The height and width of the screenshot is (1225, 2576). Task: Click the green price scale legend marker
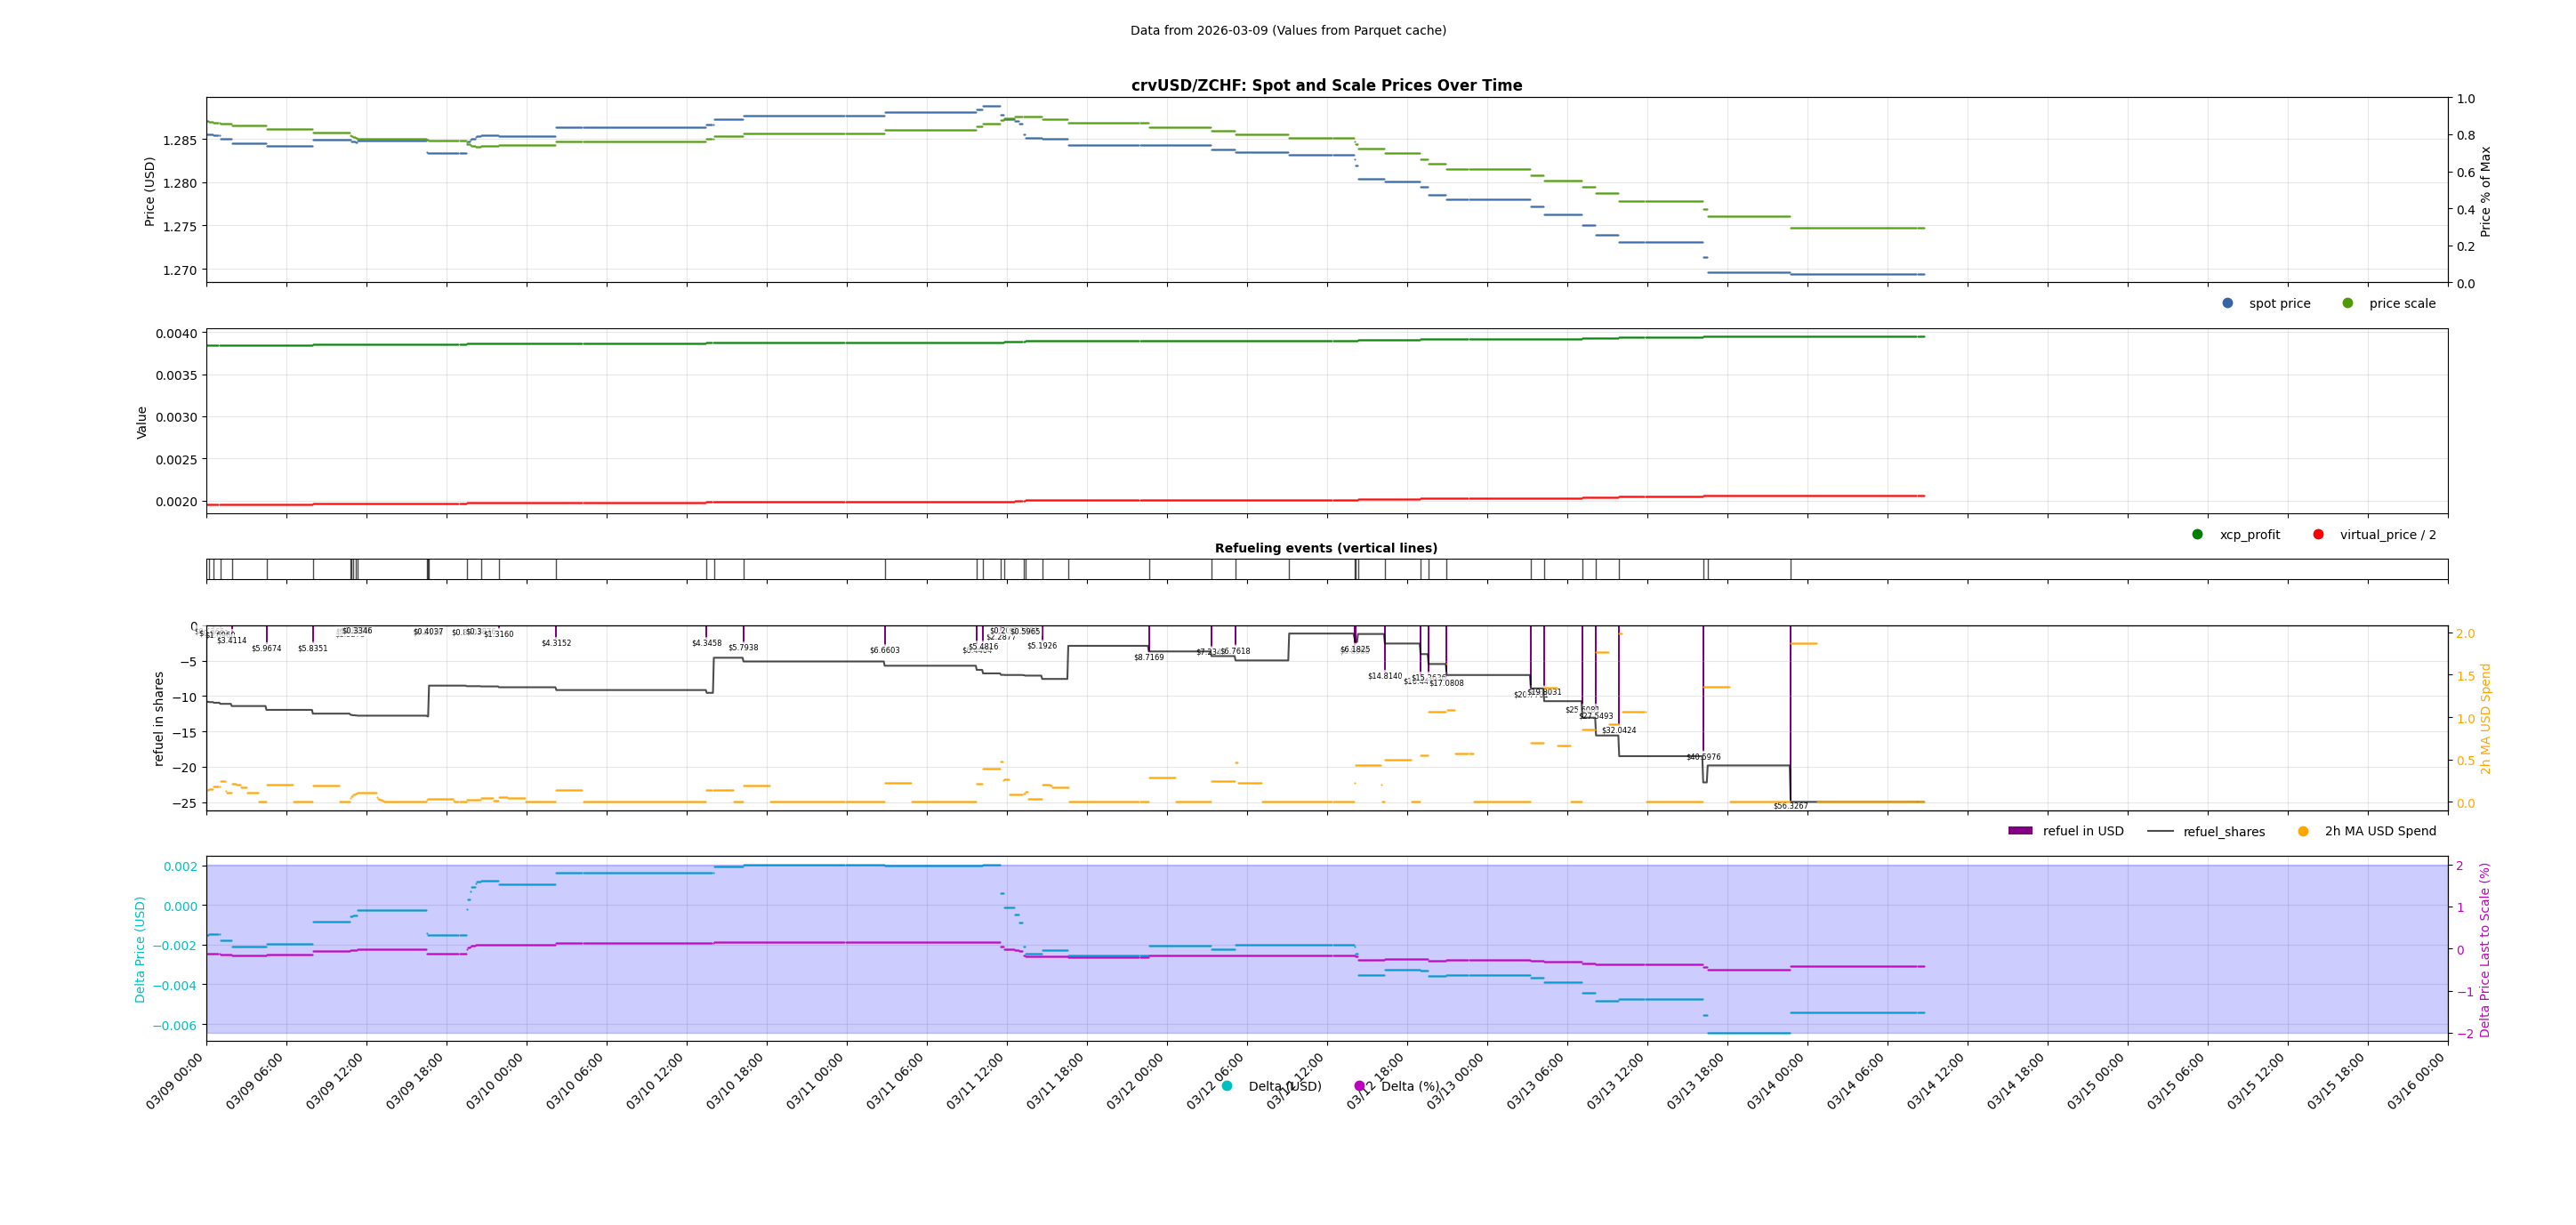coord(2348,303)
